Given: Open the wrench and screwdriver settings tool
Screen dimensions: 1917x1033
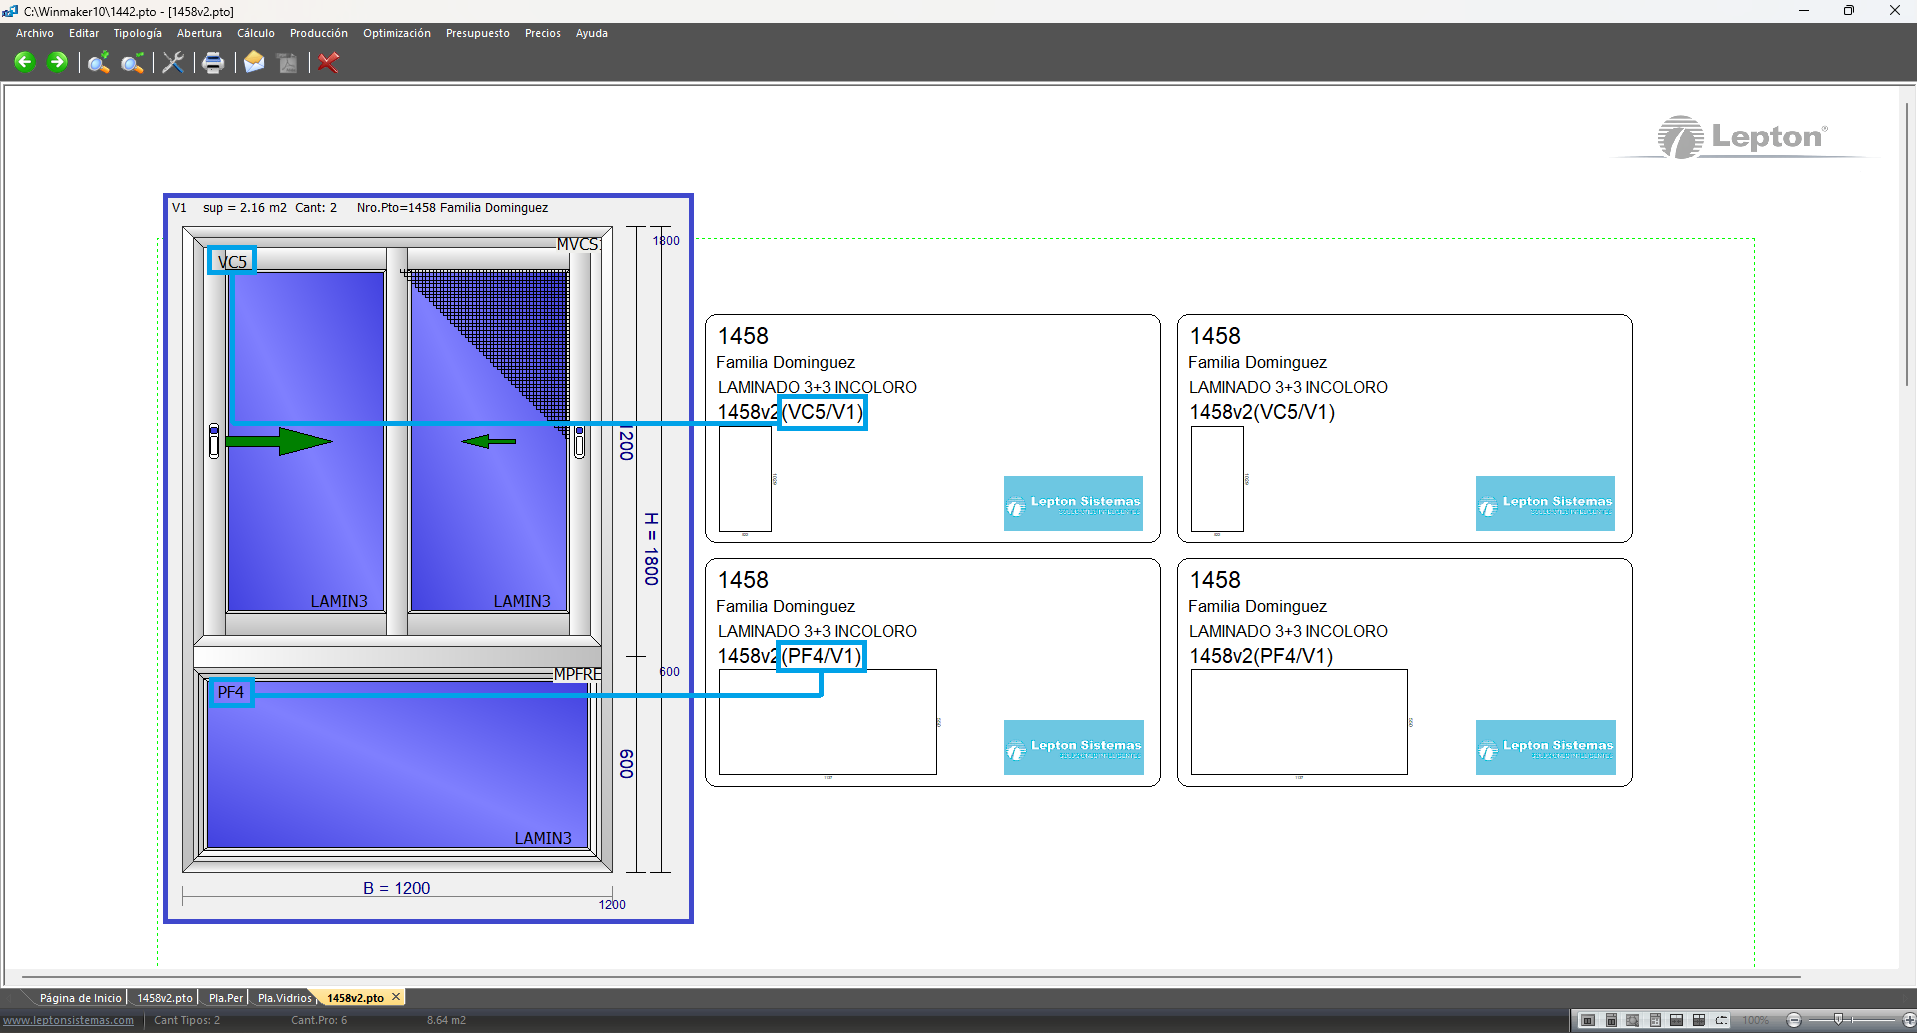Looking at the screenshot, I should click(x=173, y=63).
